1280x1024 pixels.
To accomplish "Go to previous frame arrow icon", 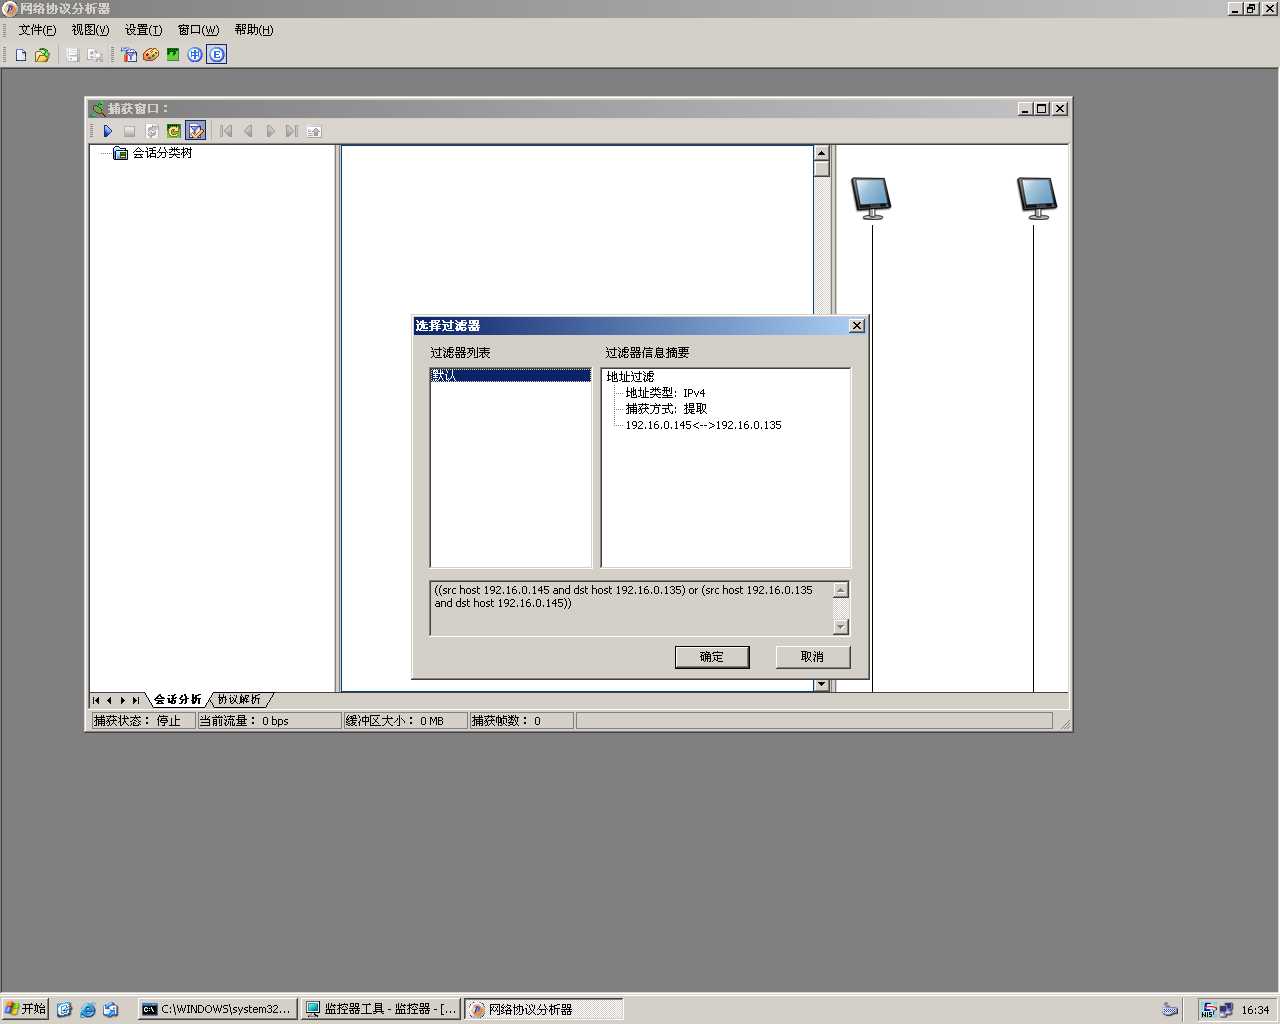I will click(248, 131).
